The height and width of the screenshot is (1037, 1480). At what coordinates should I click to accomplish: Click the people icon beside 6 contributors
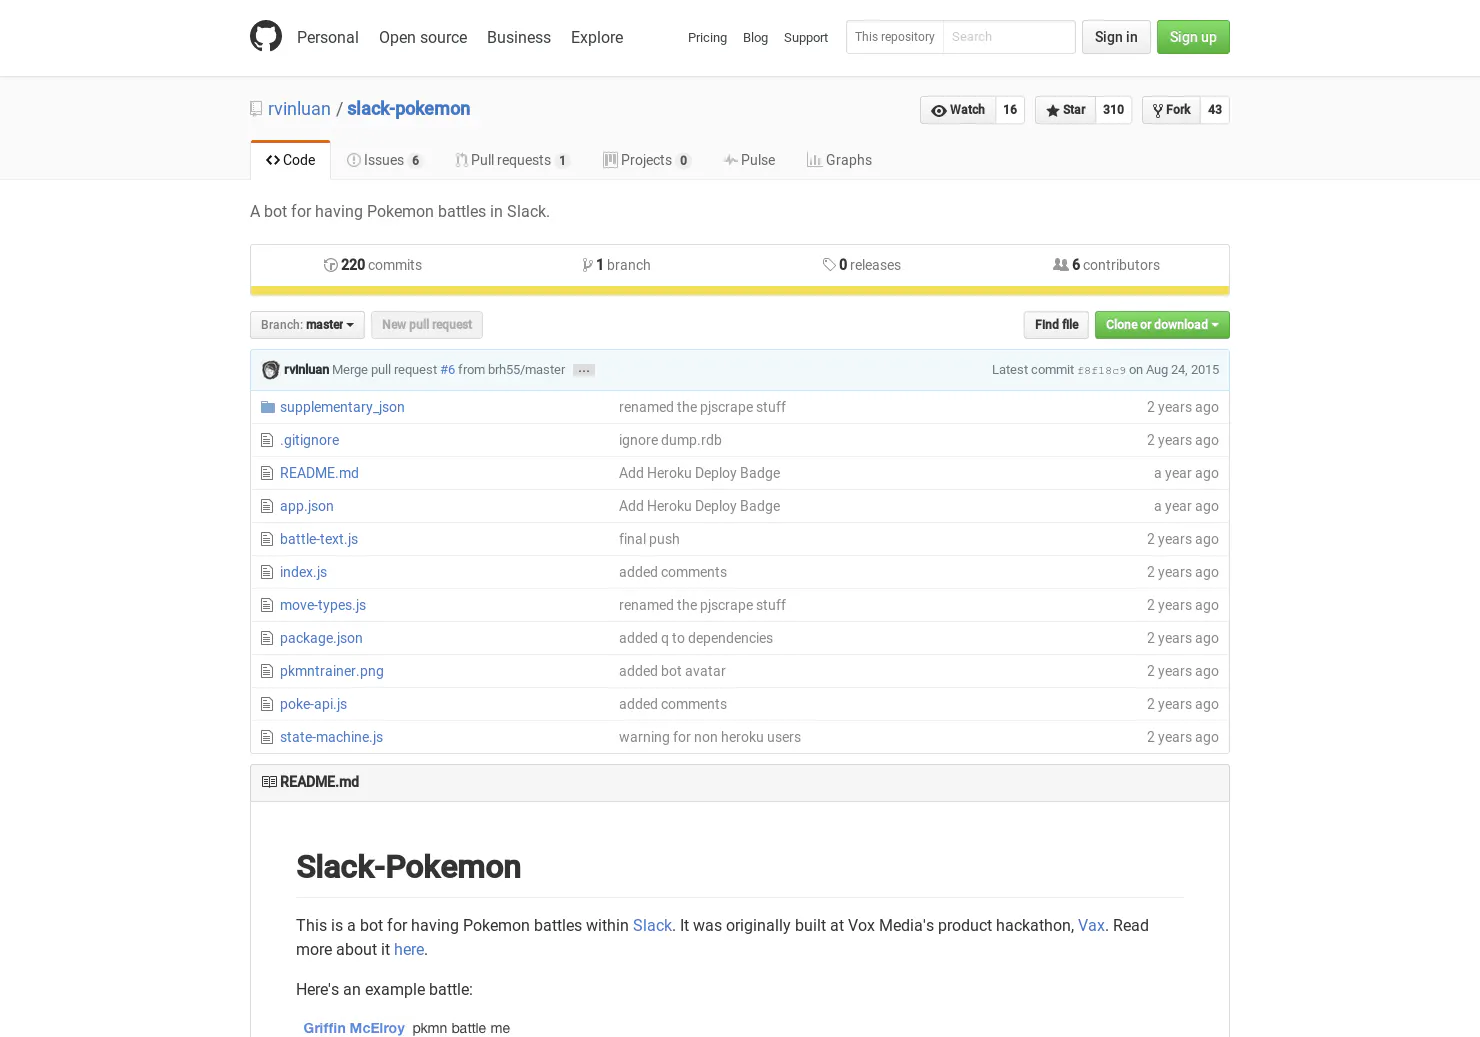[x=1060, y=265]
